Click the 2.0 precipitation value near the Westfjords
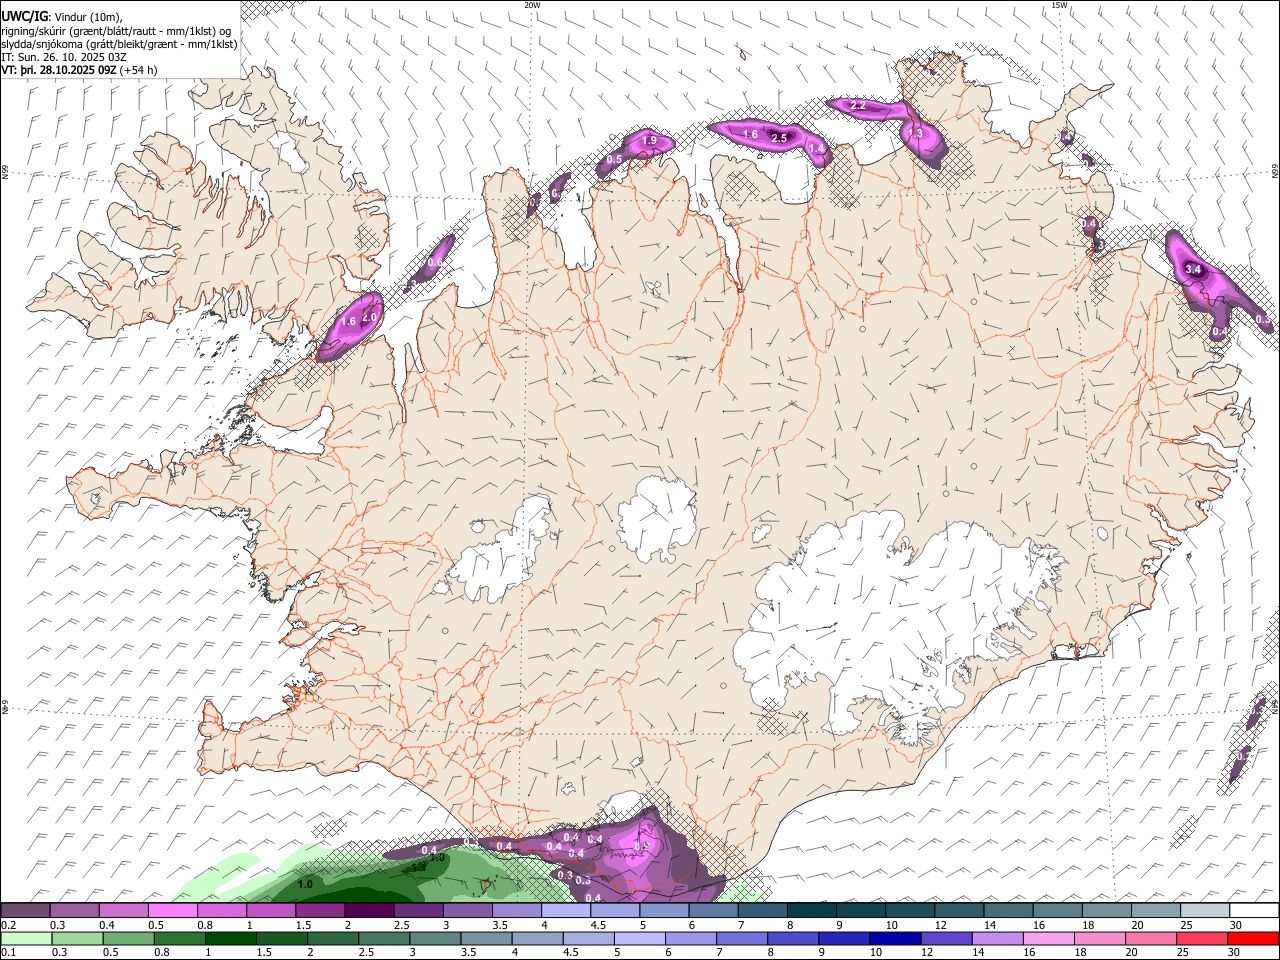The image size is (1280, 960). pos(369,317)
